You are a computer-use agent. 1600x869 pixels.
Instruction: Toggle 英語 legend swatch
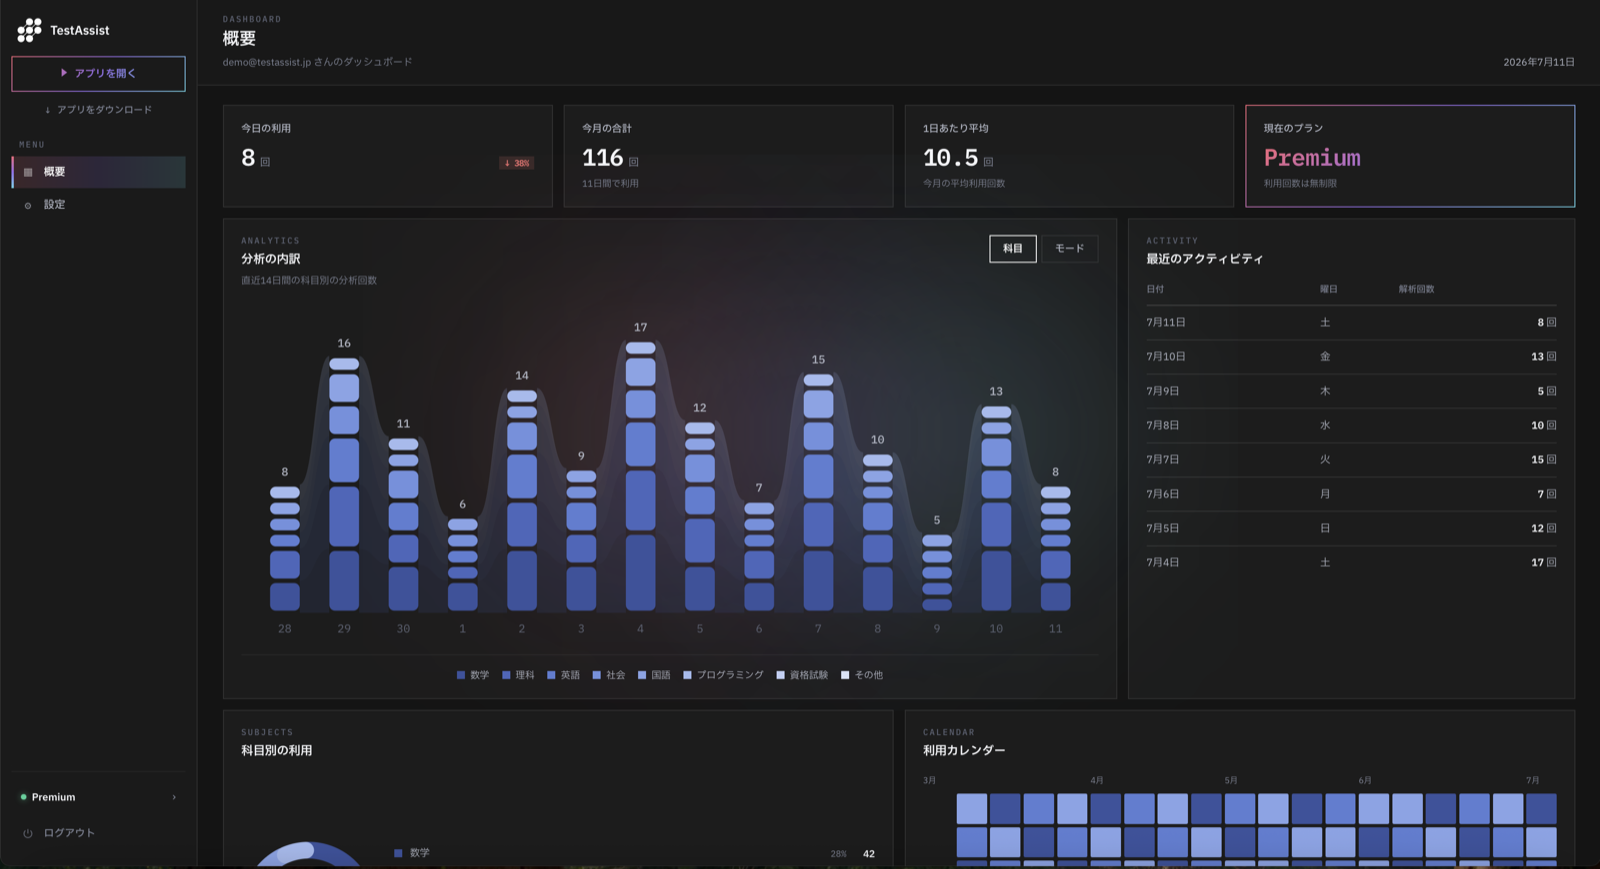pyautogui.click(x=551, y=675)
